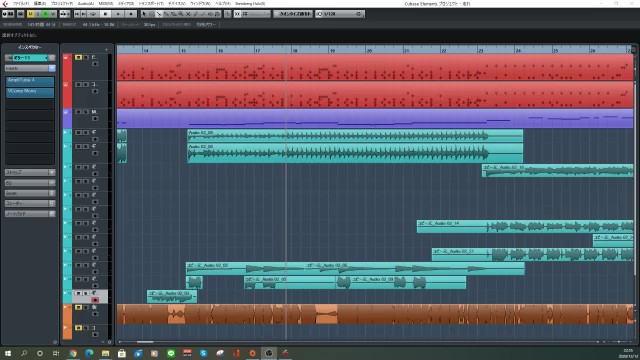Click the クオンタイズ適用 apply quantize button
Viewport: 640px width, 360px height.
pyautogui.click(x=293, y=14)
